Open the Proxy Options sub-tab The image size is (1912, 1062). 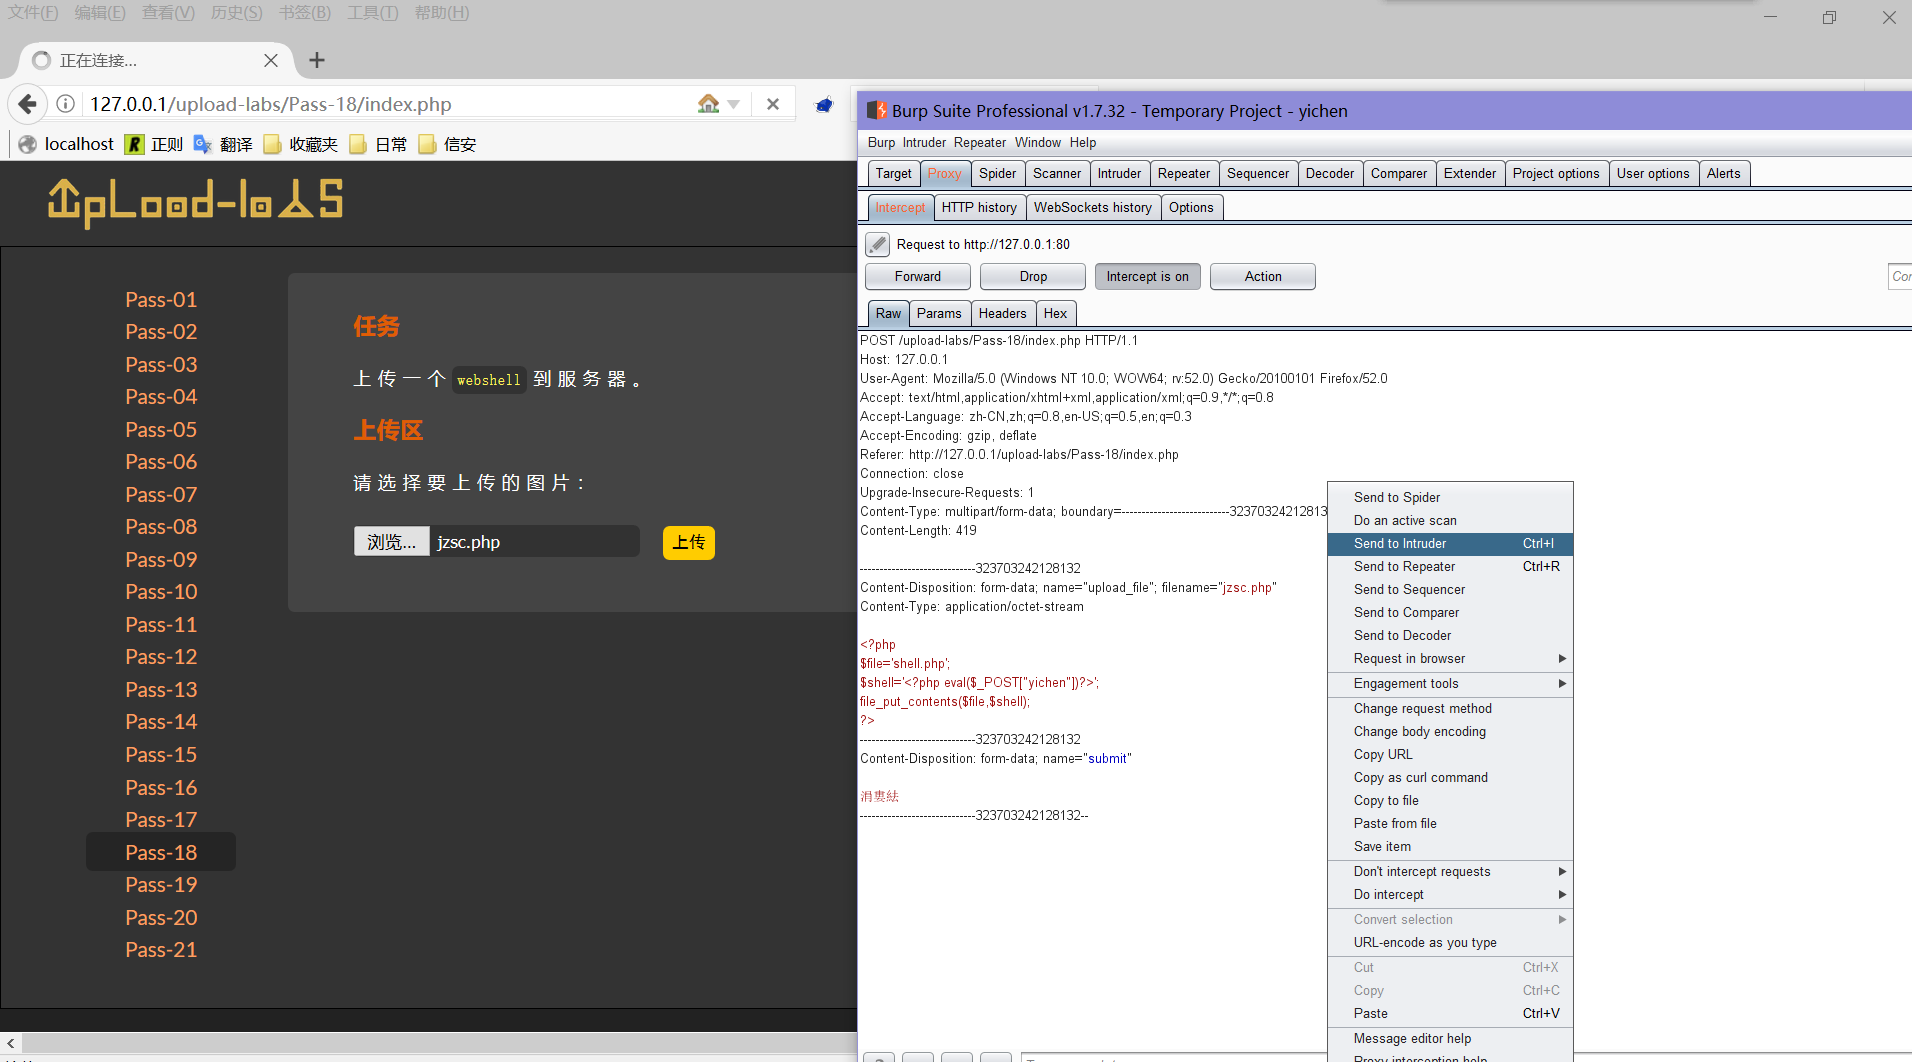[x=1191, y=207]
